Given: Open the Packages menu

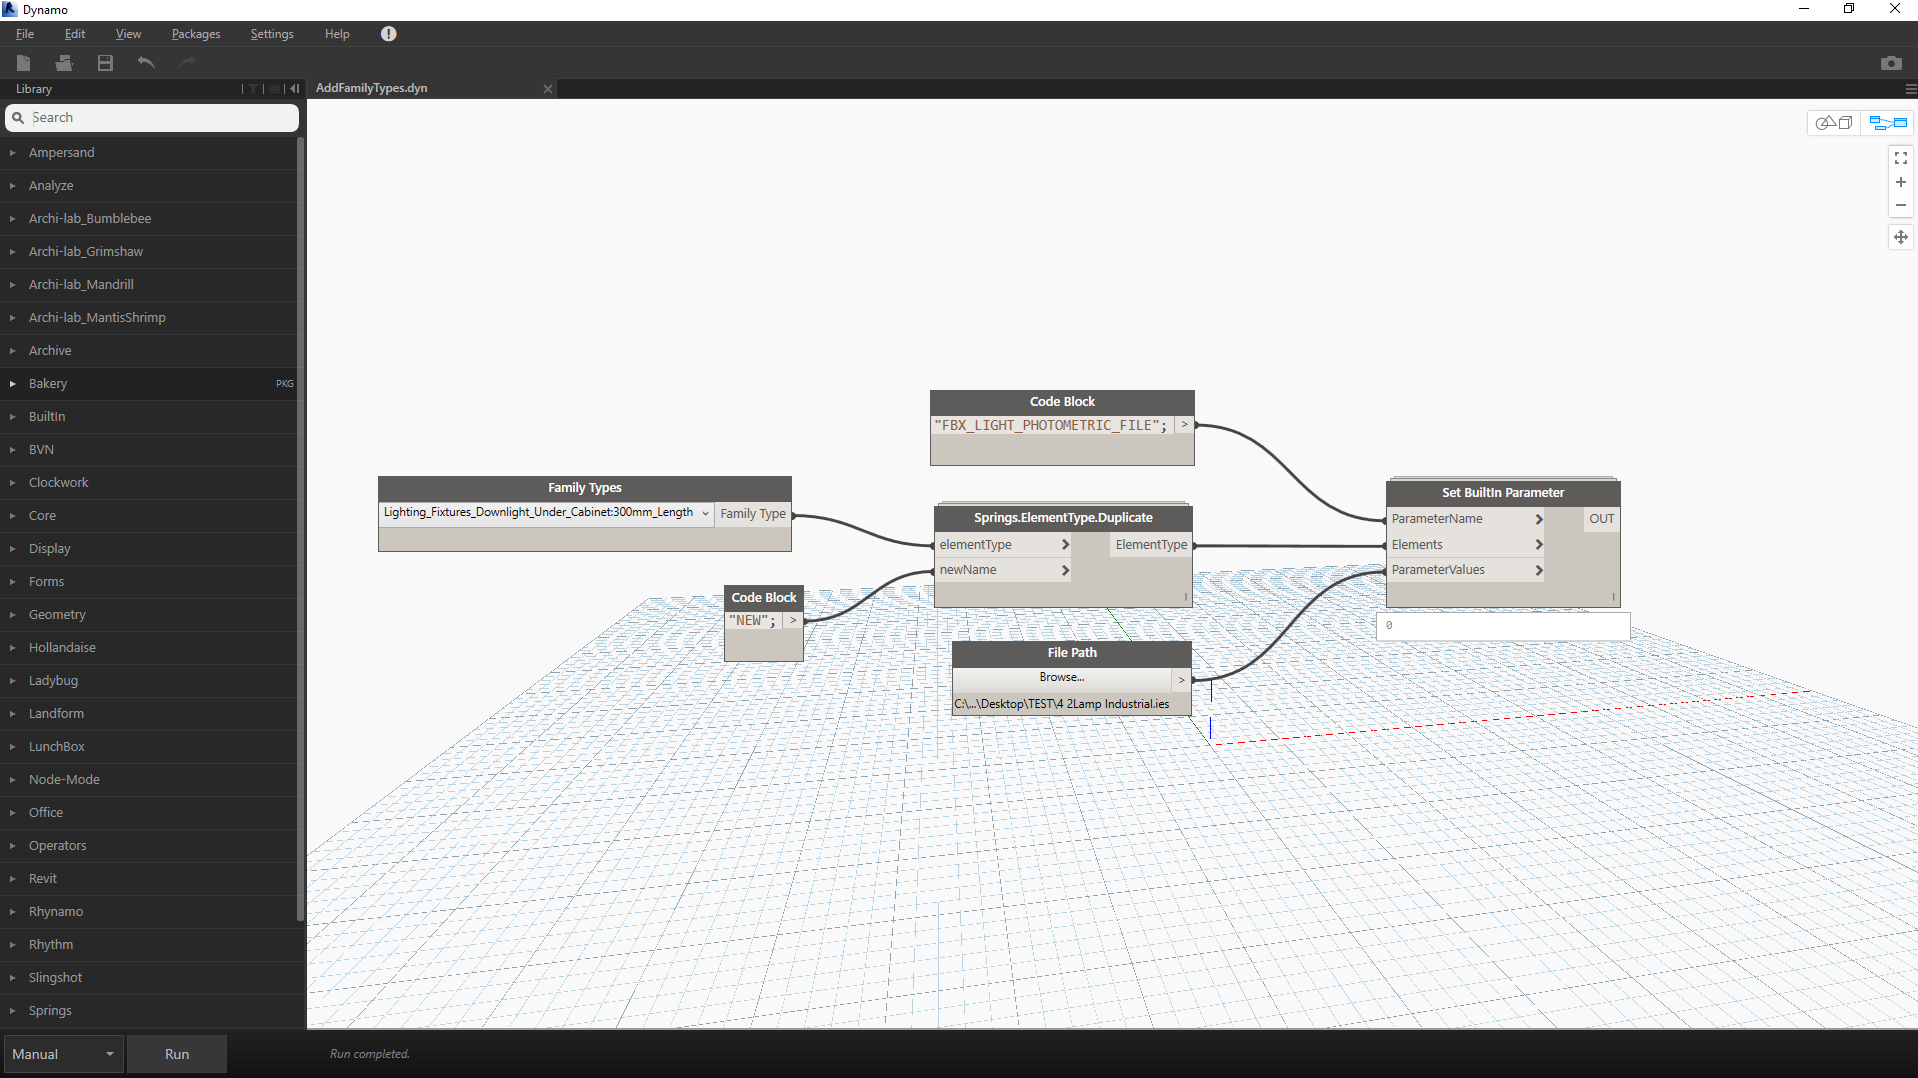Looking at the screenshot, I should coord(196,34).
